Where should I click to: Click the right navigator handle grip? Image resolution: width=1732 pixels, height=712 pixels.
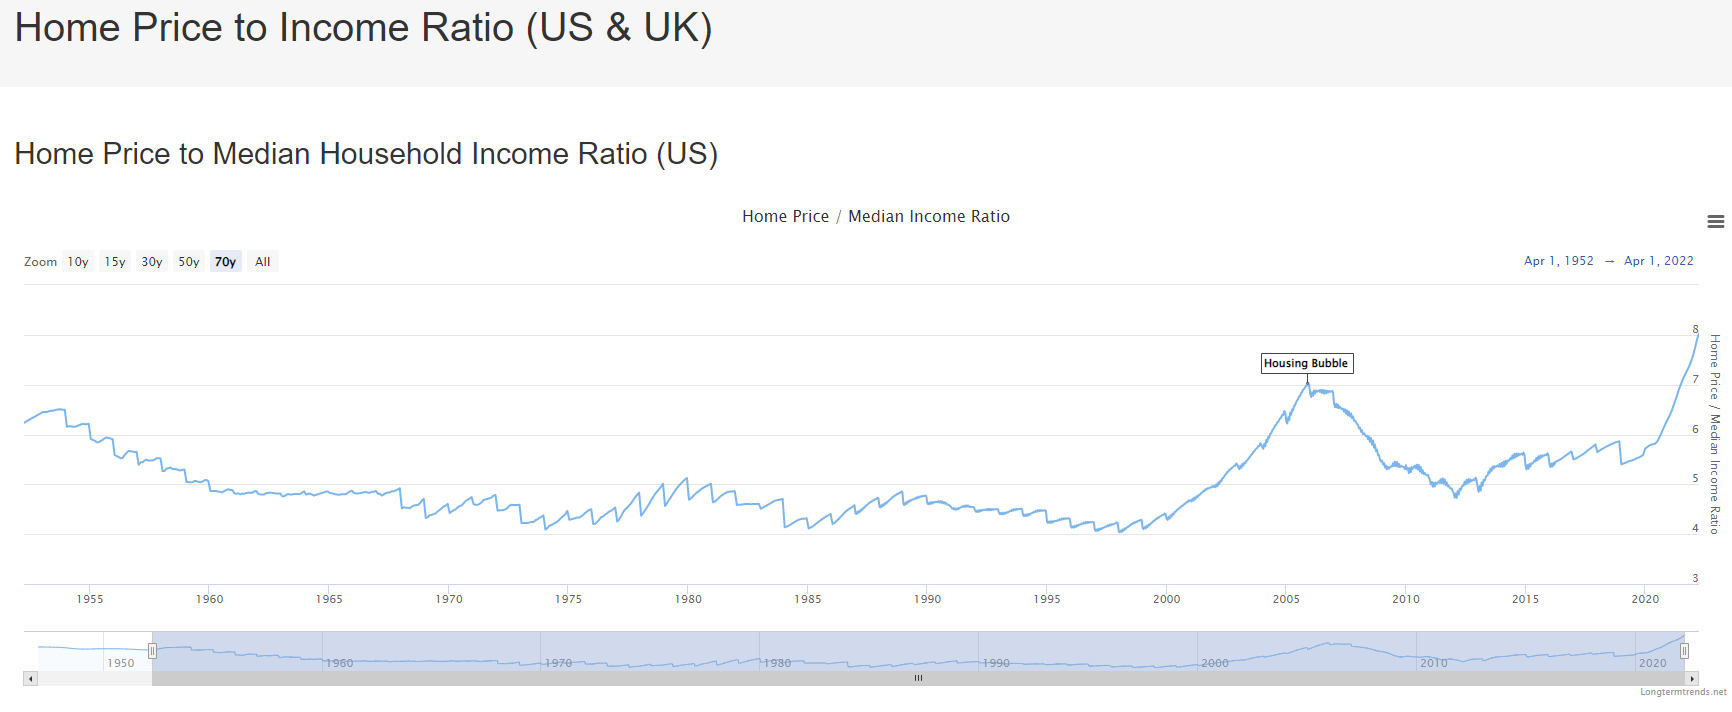(1684, 651)
